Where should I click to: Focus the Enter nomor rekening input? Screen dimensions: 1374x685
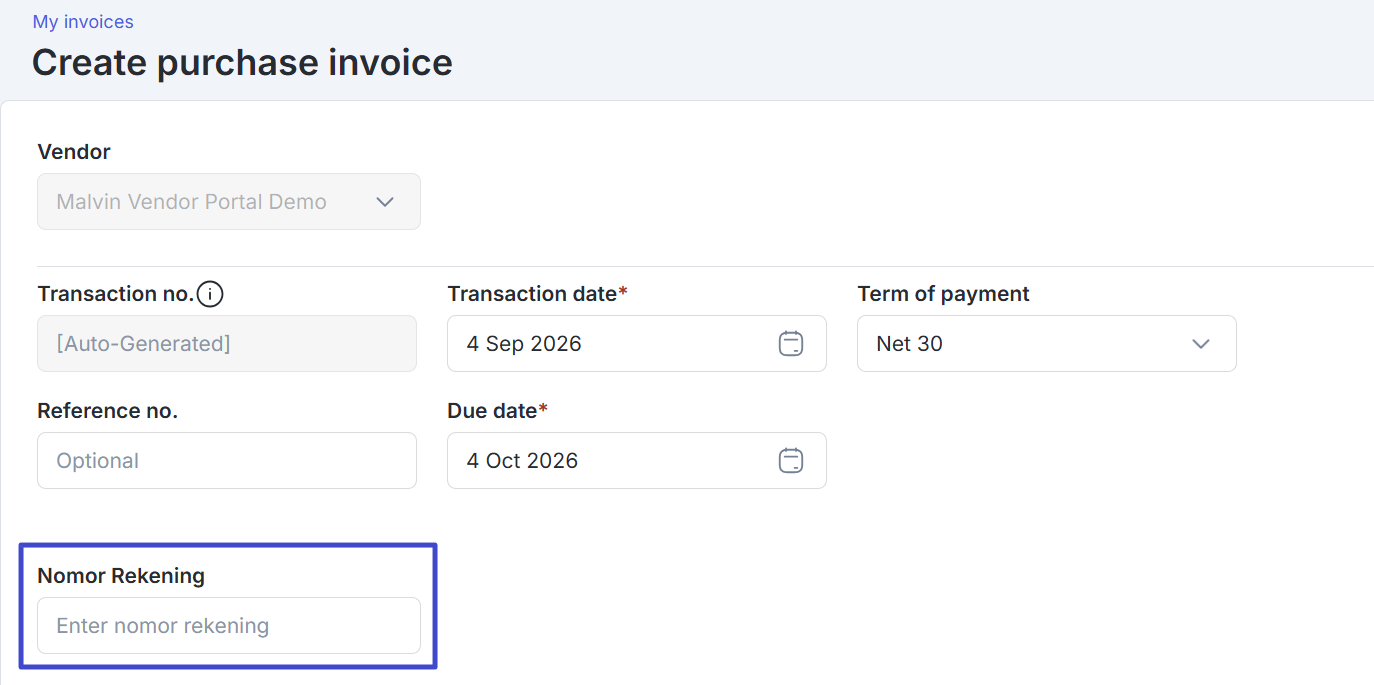pyautogui.click(x=229, y=626)
